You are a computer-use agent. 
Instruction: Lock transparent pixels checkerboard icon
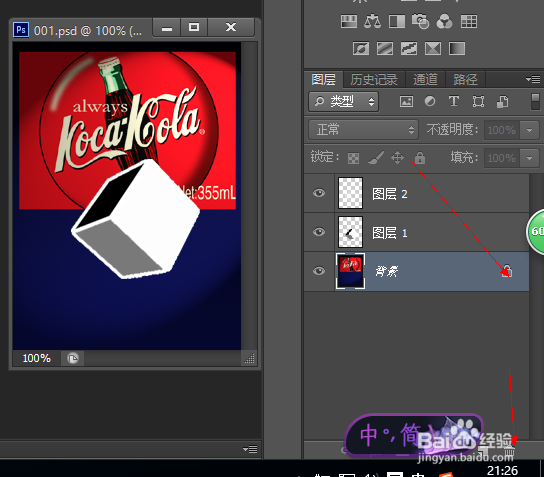tap(353, 158)
